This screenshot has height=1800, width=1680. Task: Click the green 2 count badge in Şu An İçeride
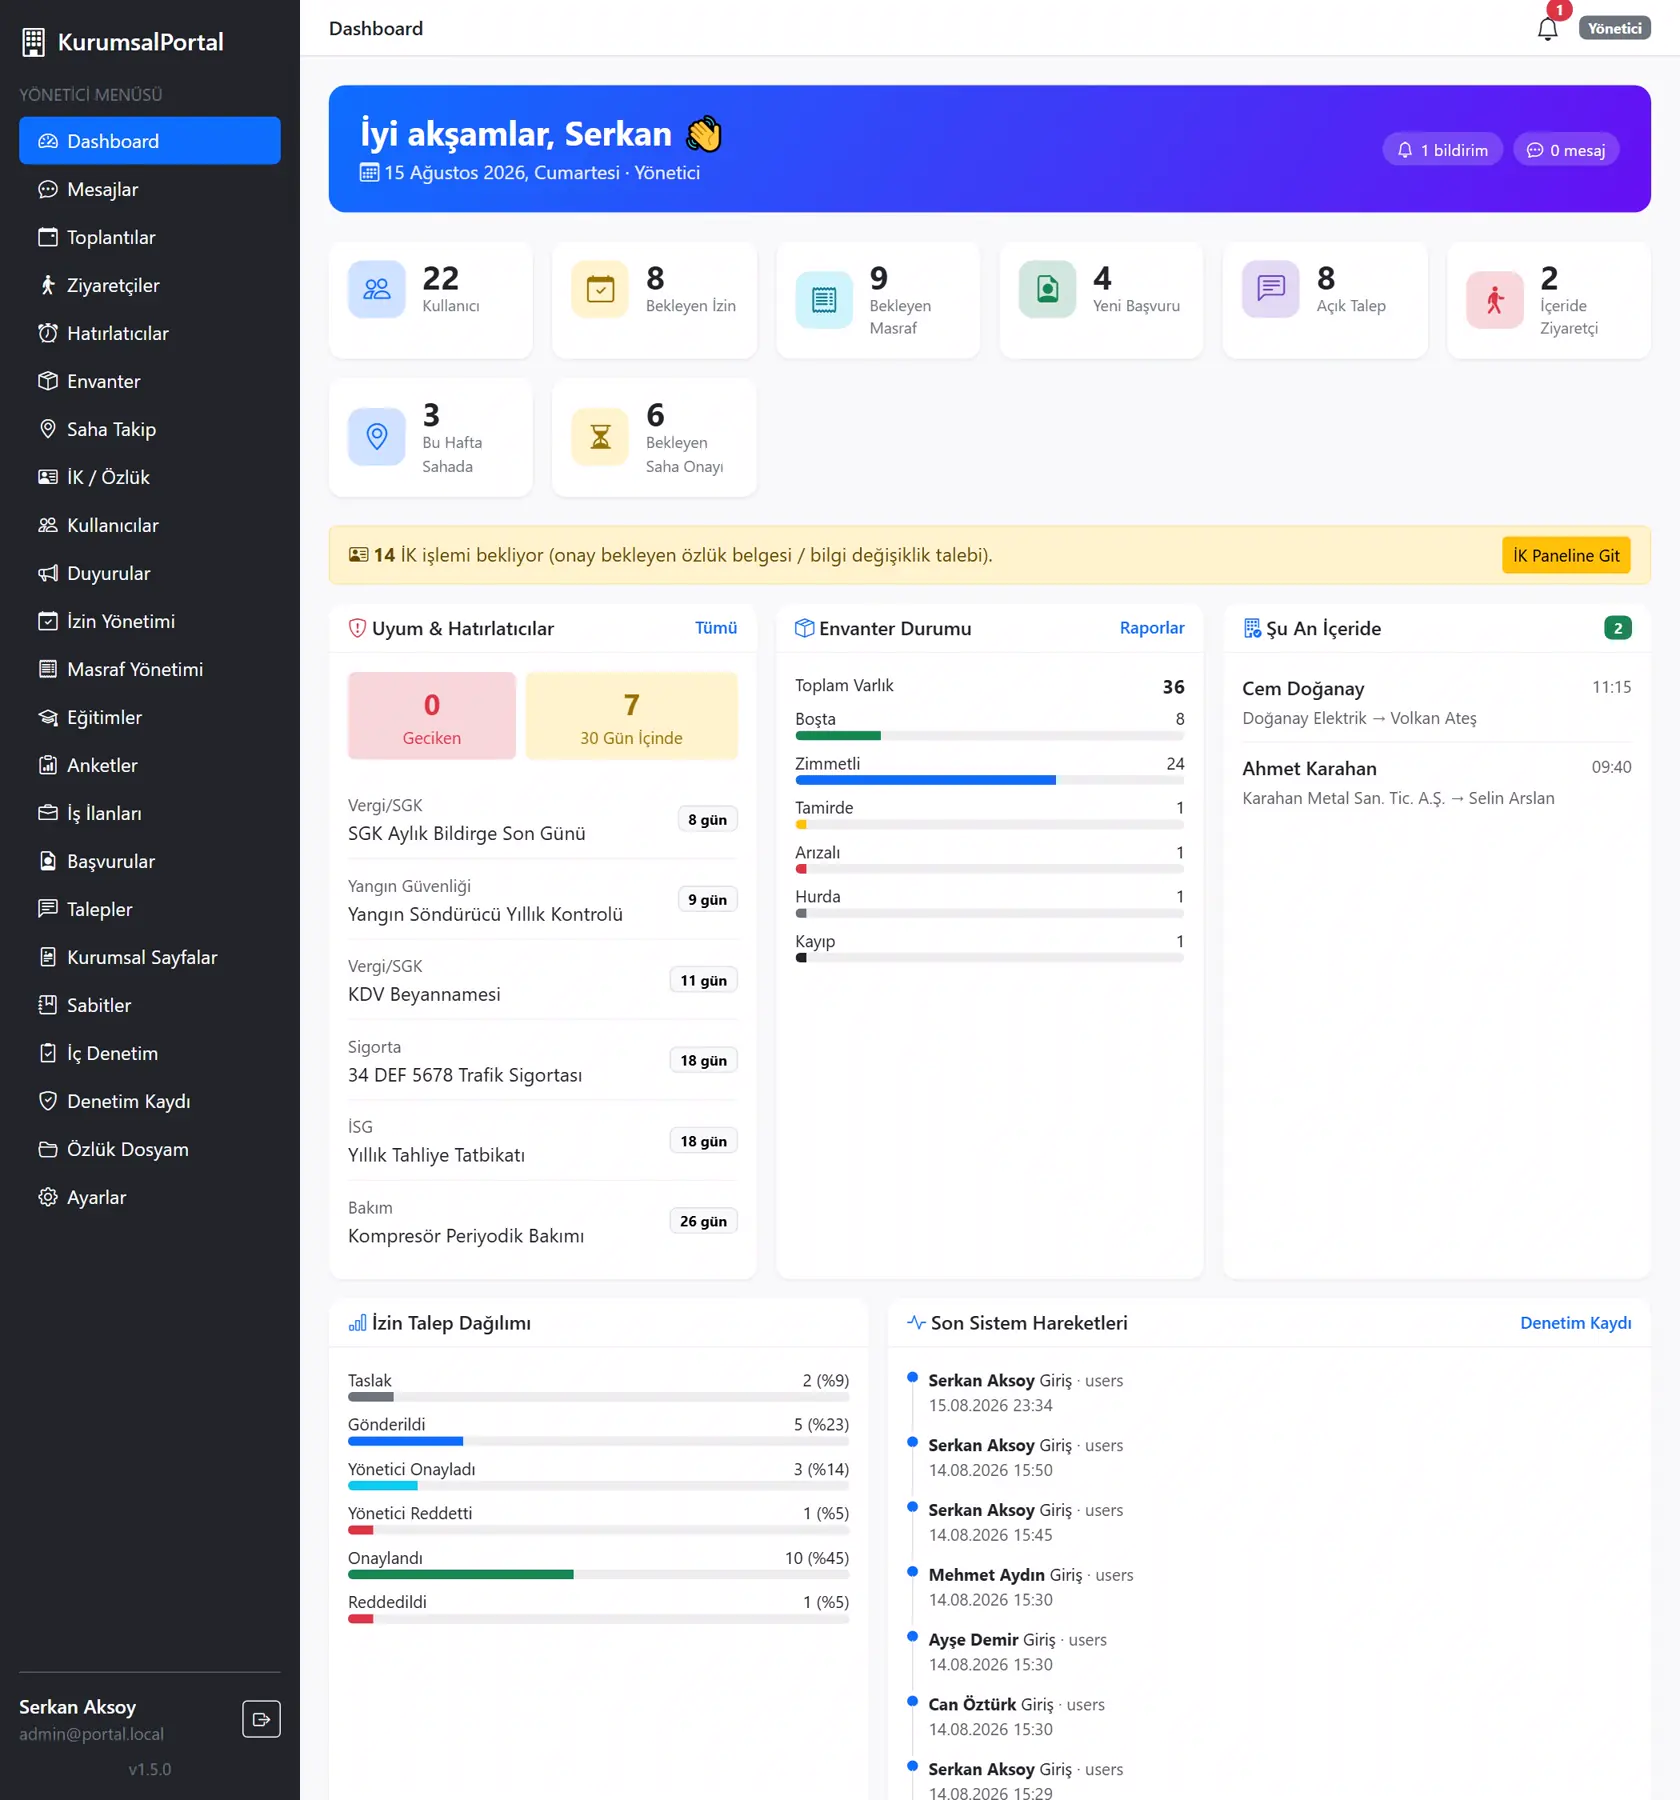(1617, 628)
